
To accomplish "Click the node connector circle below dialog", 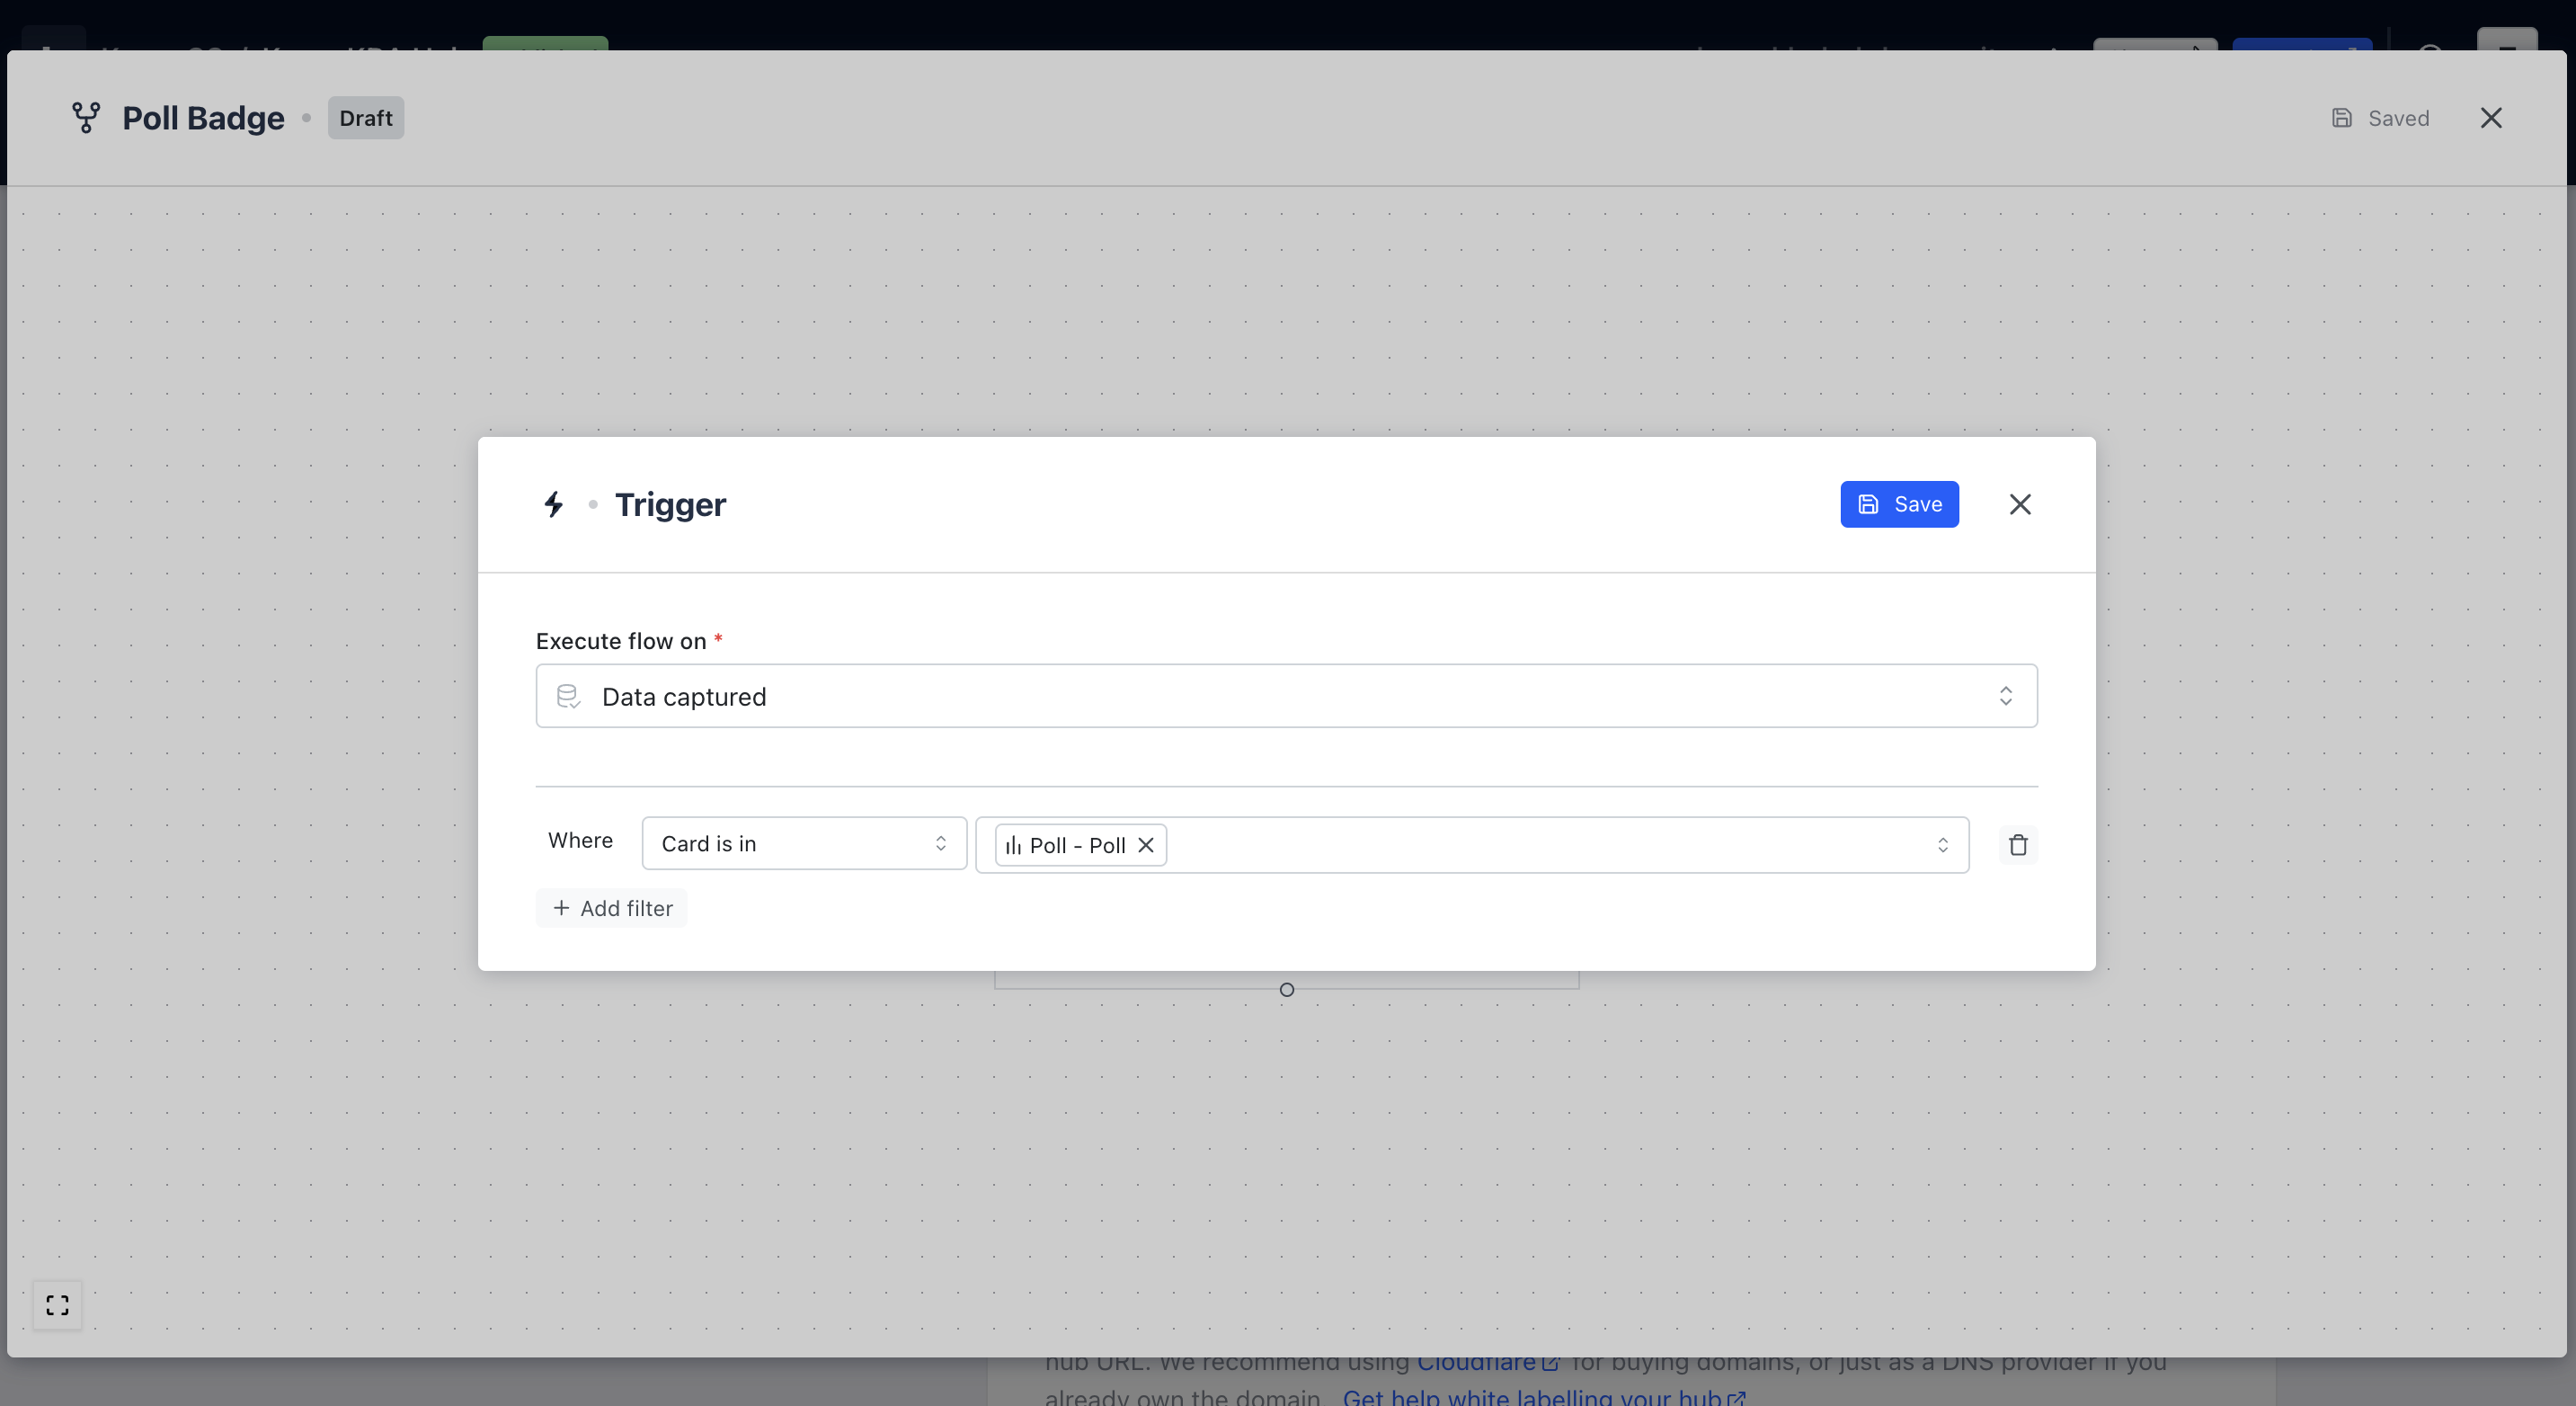I will point(1286,990).
